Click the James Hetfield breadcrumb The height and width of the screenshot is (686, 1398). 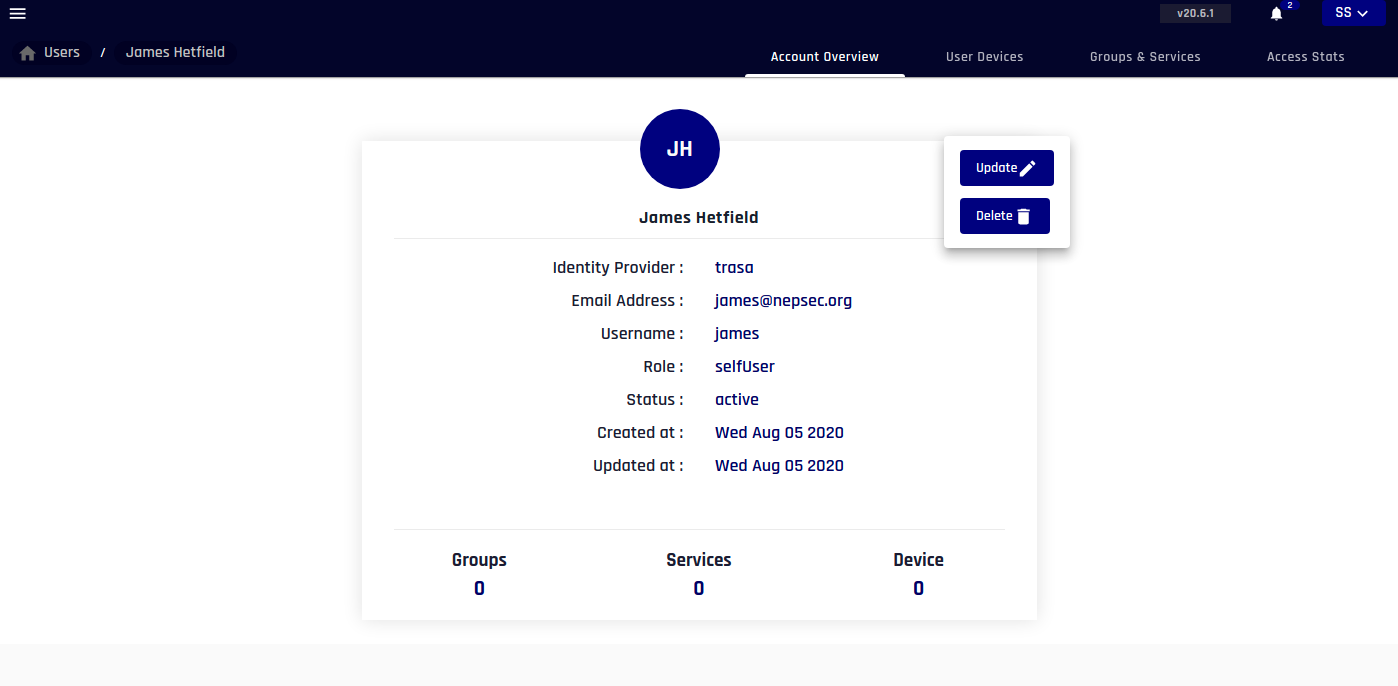pyautogui.click(x=175, y=52)
